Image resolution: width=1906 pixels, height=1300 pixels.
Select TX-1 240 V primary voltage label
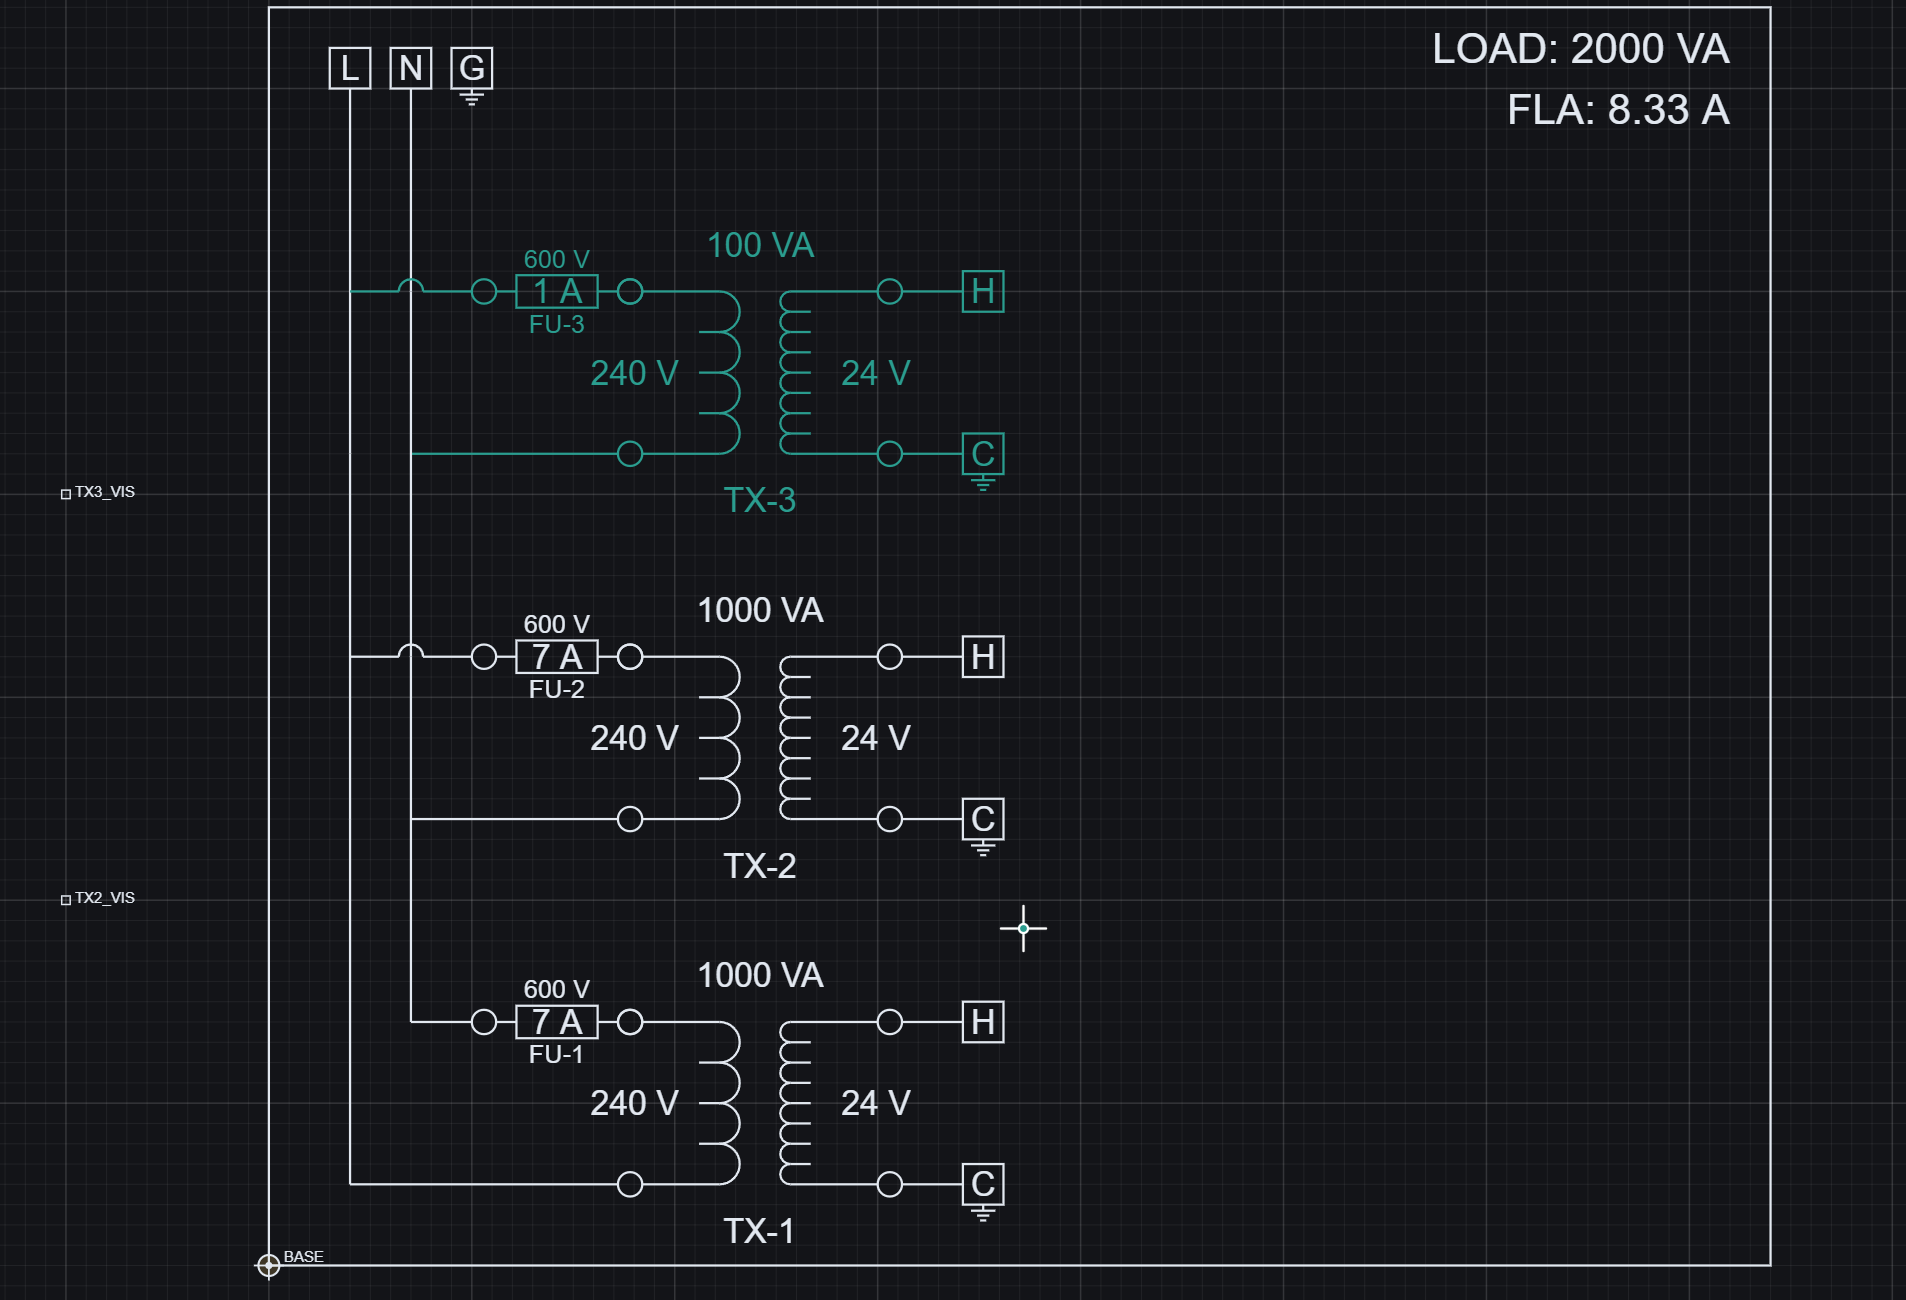[634, 1103]
